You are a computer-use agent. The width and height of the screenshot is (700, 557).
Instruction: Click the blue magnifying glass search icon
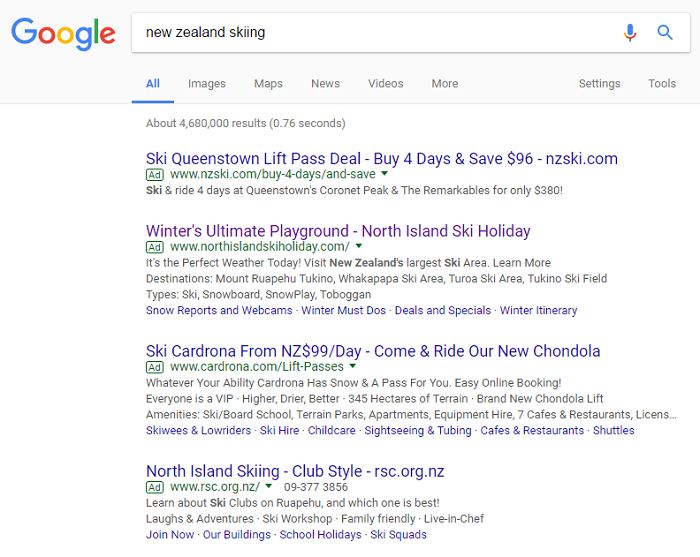[x=665, y=33]
